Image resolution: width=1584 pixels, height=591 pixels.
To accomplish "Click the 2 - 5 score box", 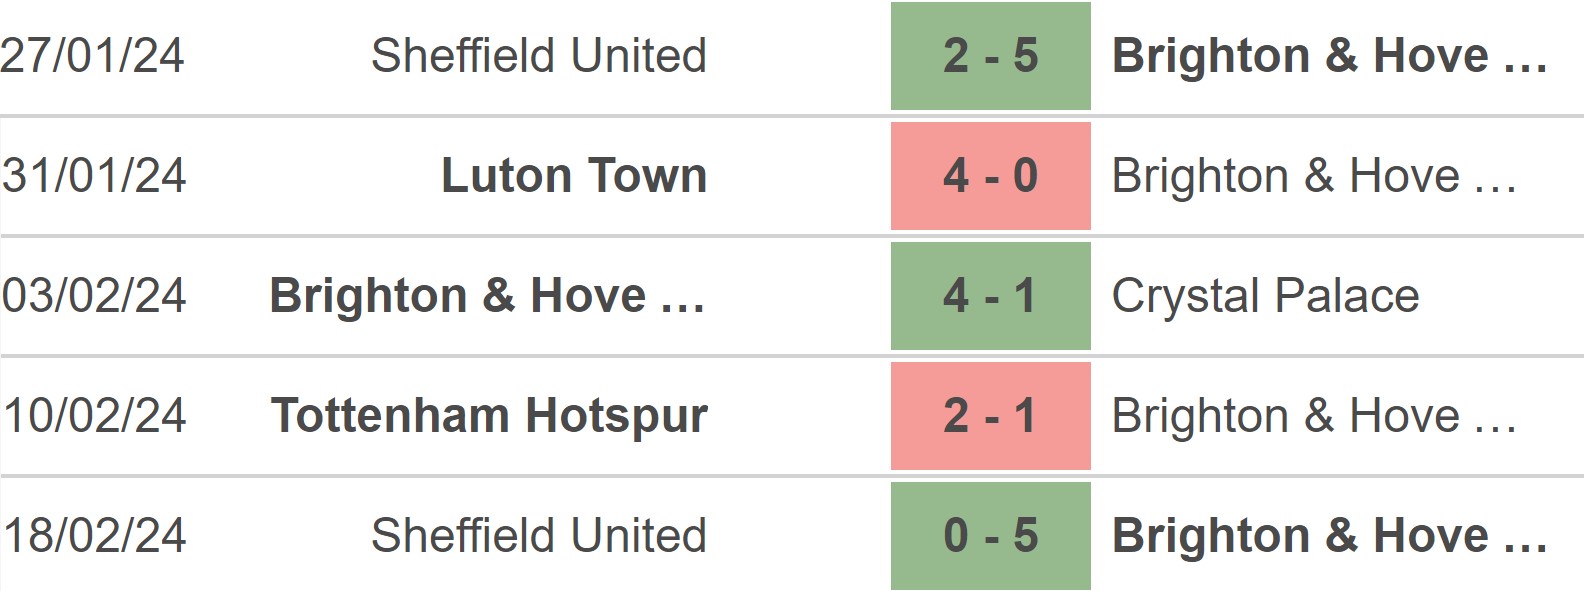I will click(x=990, y=56).
